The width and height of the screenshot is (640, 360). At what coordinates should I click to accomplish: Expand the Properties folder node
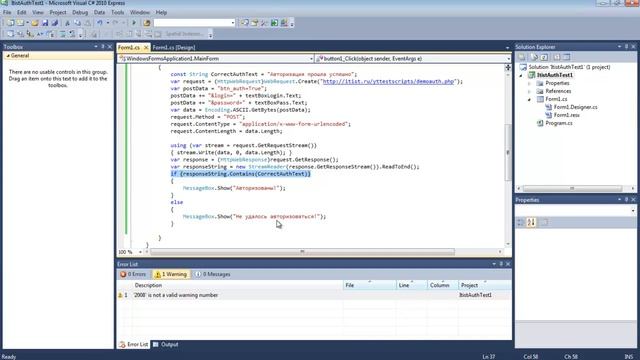point(530,83)
